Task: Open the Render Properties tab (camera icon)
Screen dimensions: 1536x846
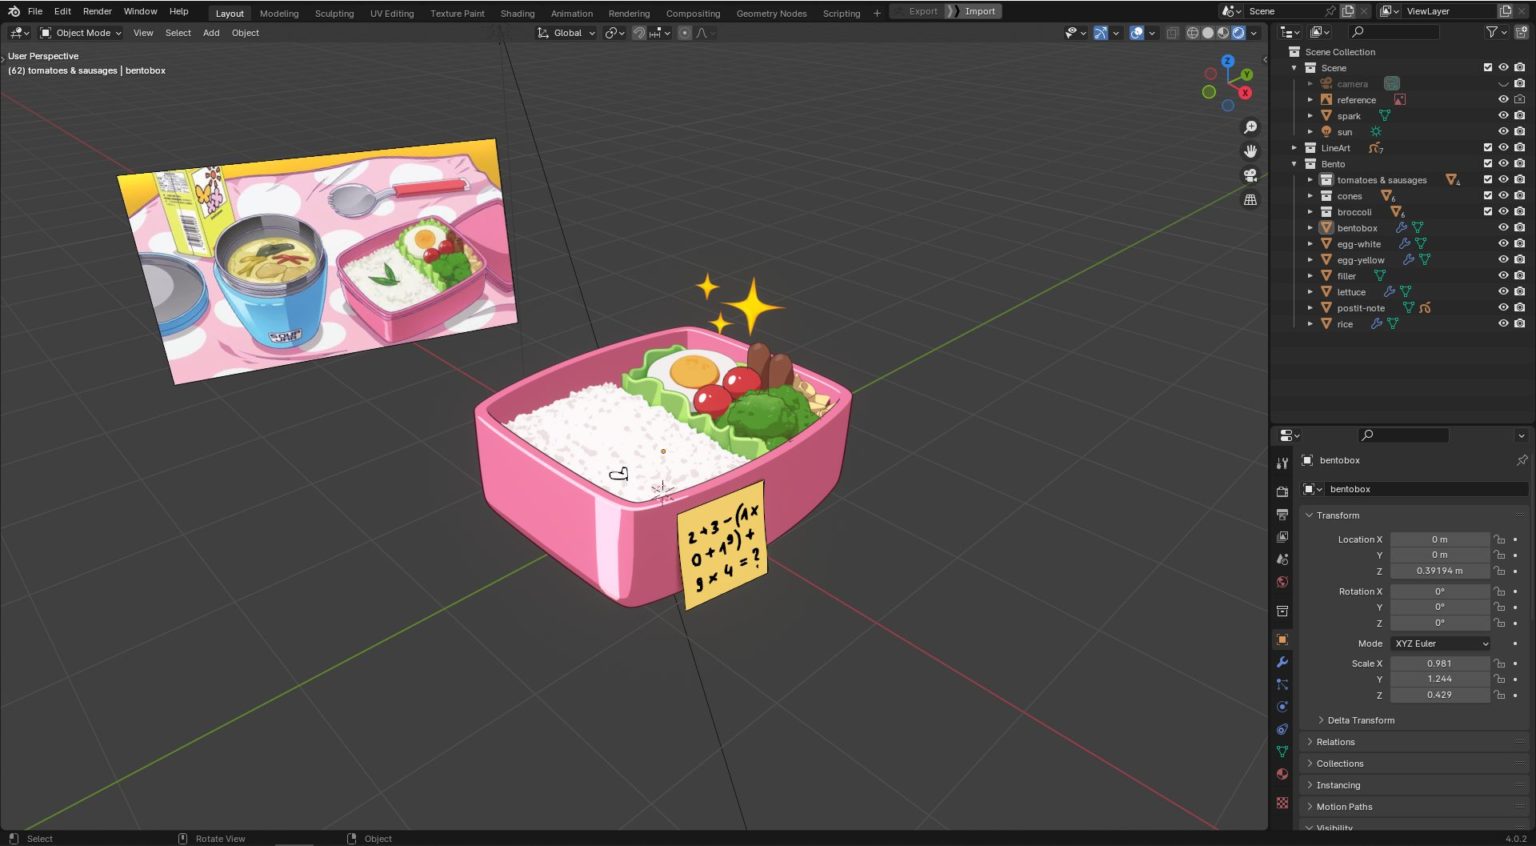Action: [1282, 490]
